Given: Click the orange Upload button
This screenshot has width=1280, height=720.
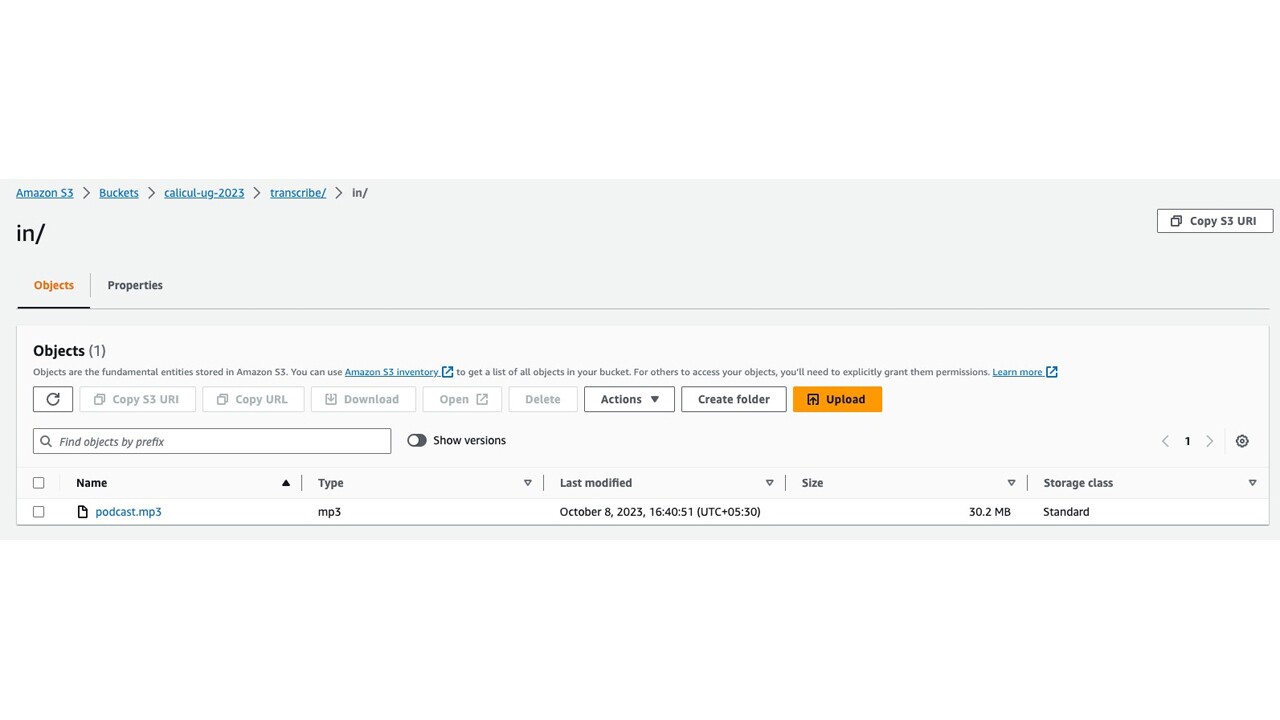Looking at the screenshot, I should coord(837,399).
